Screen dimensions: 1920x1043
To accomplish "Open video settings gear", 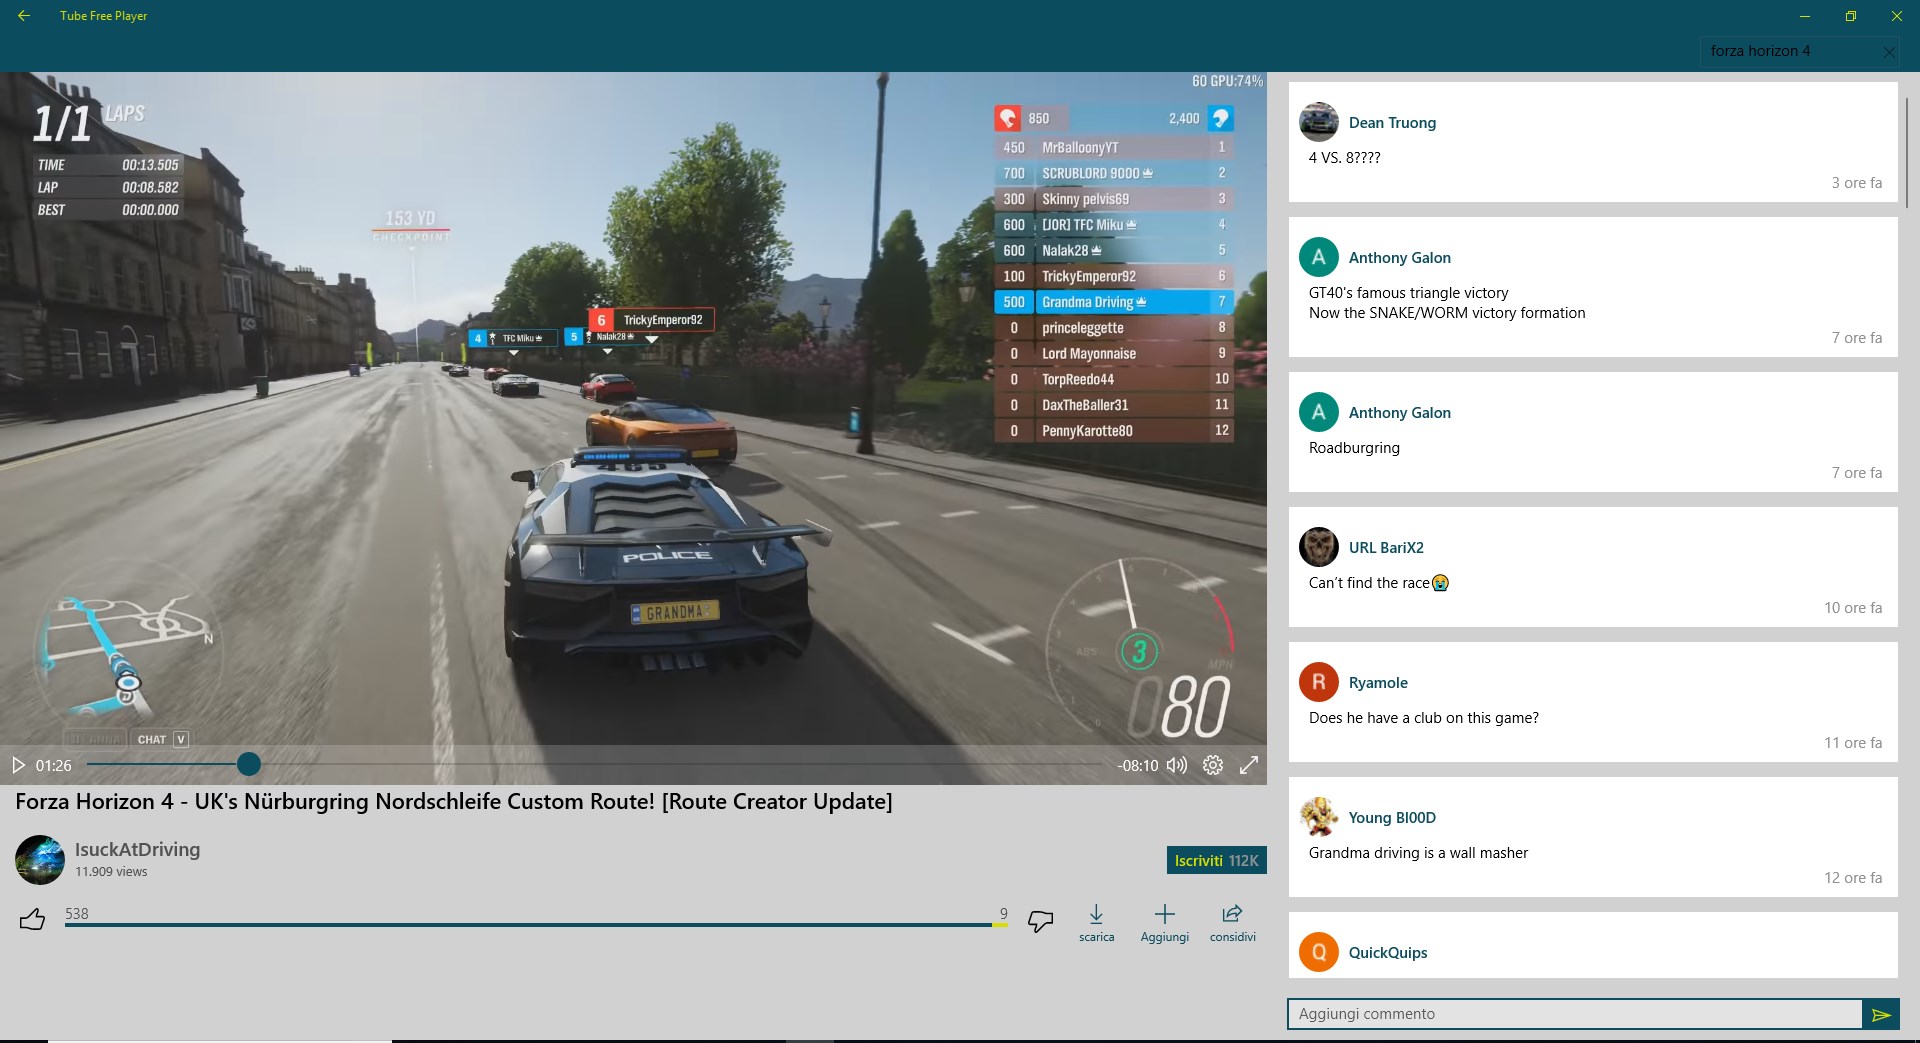I will coord(1213,765).
